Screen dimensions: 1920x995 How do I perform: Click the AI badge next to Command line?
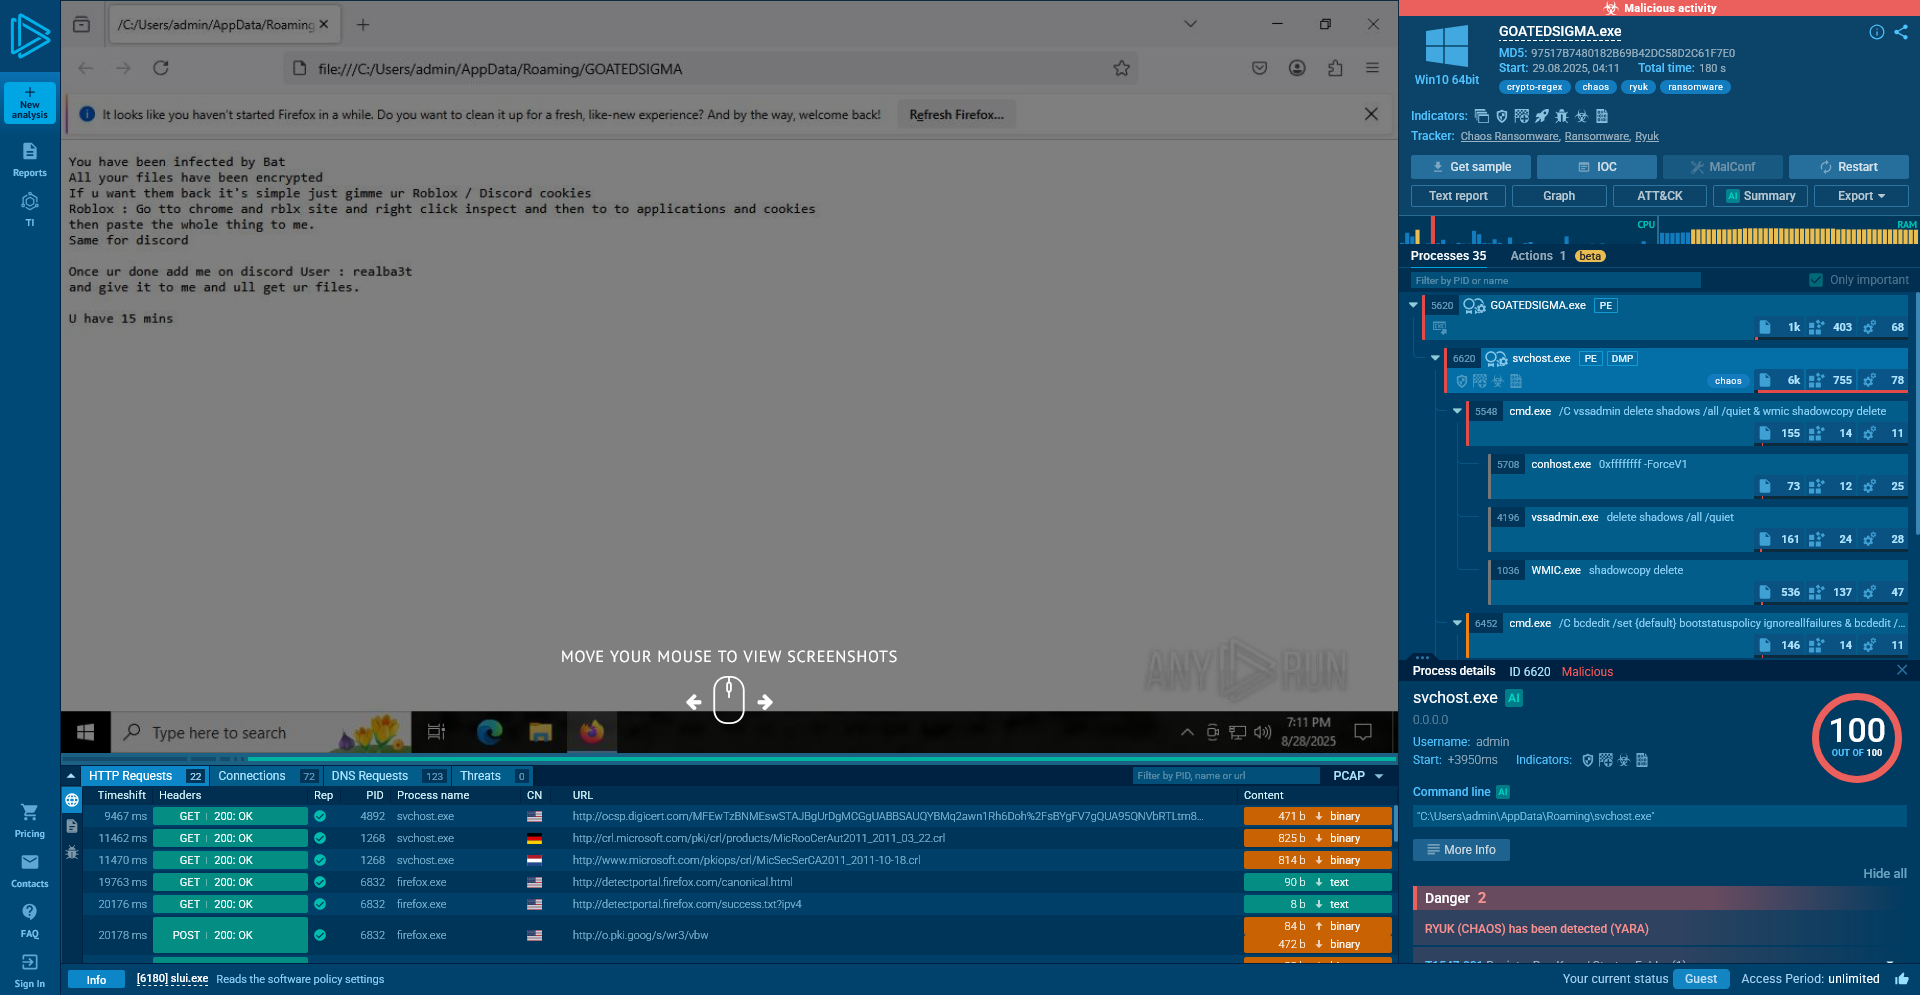point(1503,792)
